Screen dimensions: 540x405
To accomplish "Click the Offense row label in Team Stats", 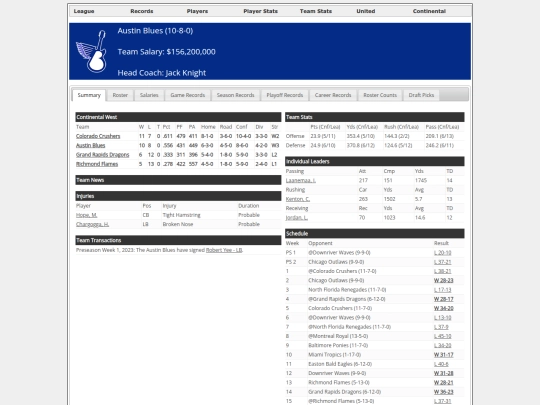I will click(x=295, y=136).
